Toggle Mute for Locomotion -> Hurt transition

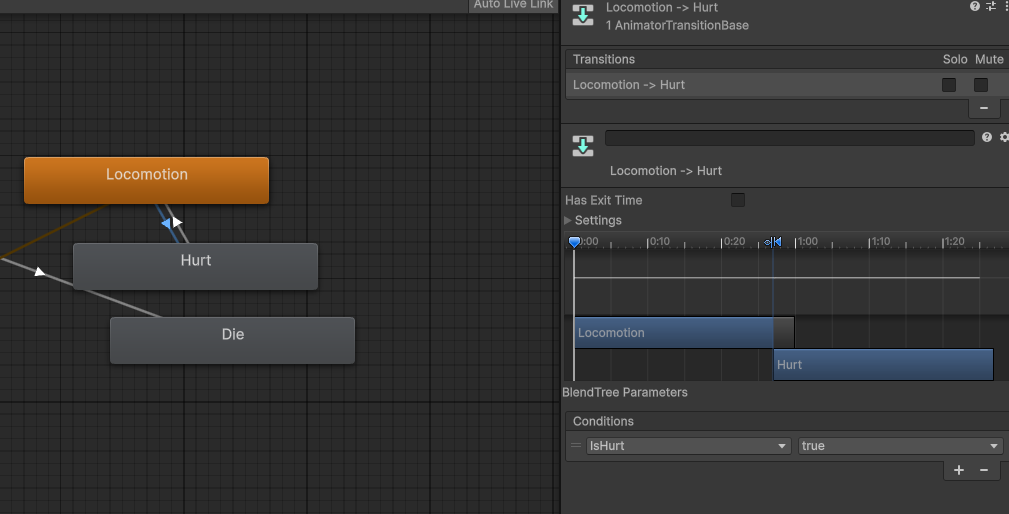(981, 85)
